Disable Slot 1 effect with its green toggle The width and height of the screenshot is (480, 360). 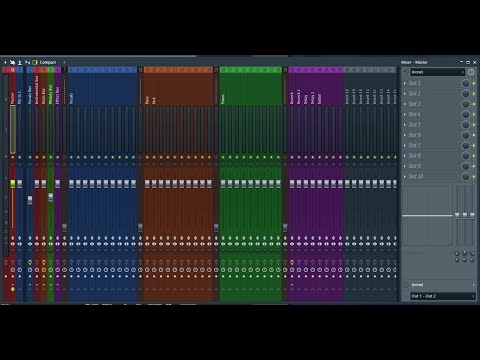(474, 83)
